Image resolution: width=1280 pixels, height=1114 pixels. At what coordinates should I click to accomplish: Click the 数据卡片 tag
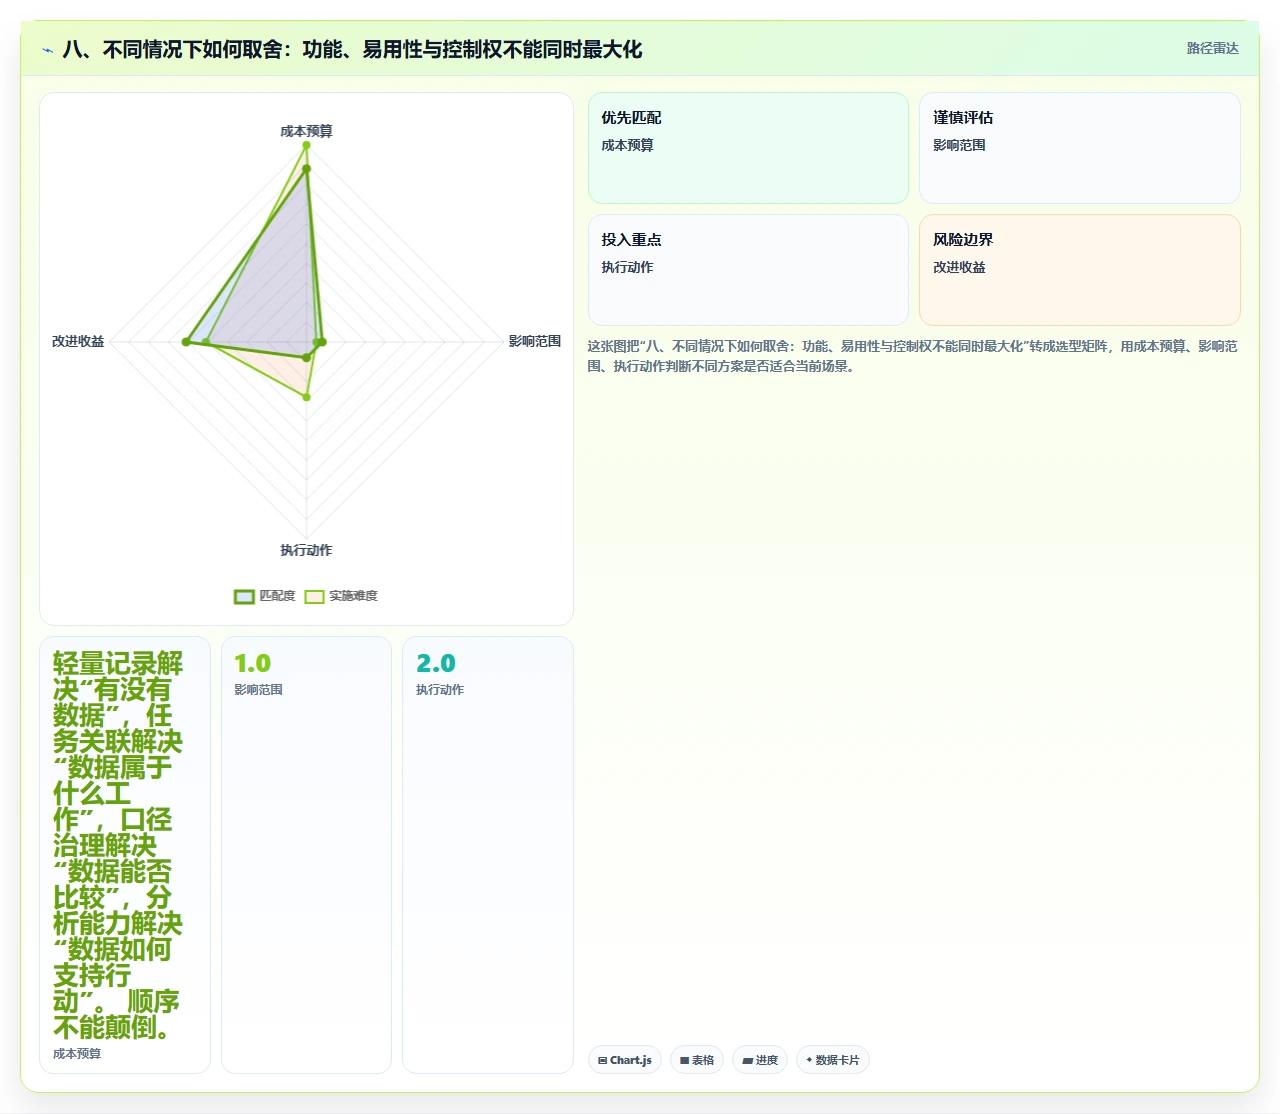pos(833,1060)
